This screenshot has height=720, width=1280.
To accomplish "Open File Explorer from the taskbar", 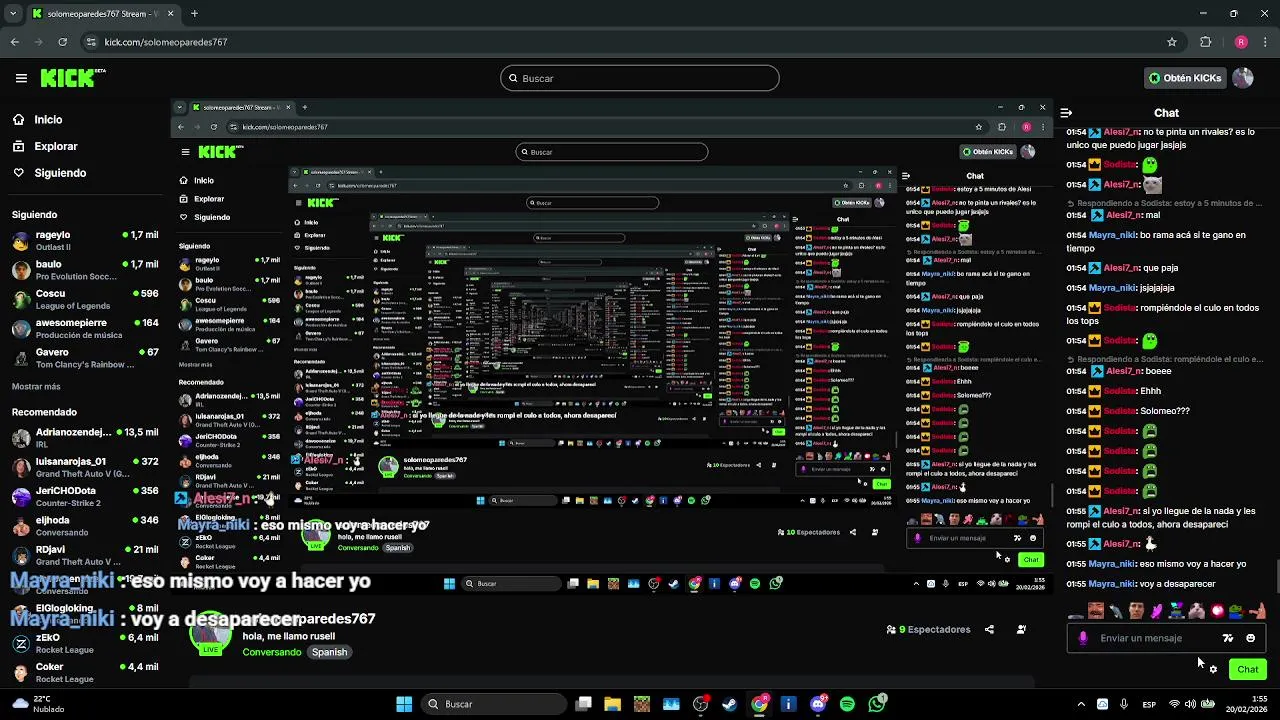I will coord(612,704).
